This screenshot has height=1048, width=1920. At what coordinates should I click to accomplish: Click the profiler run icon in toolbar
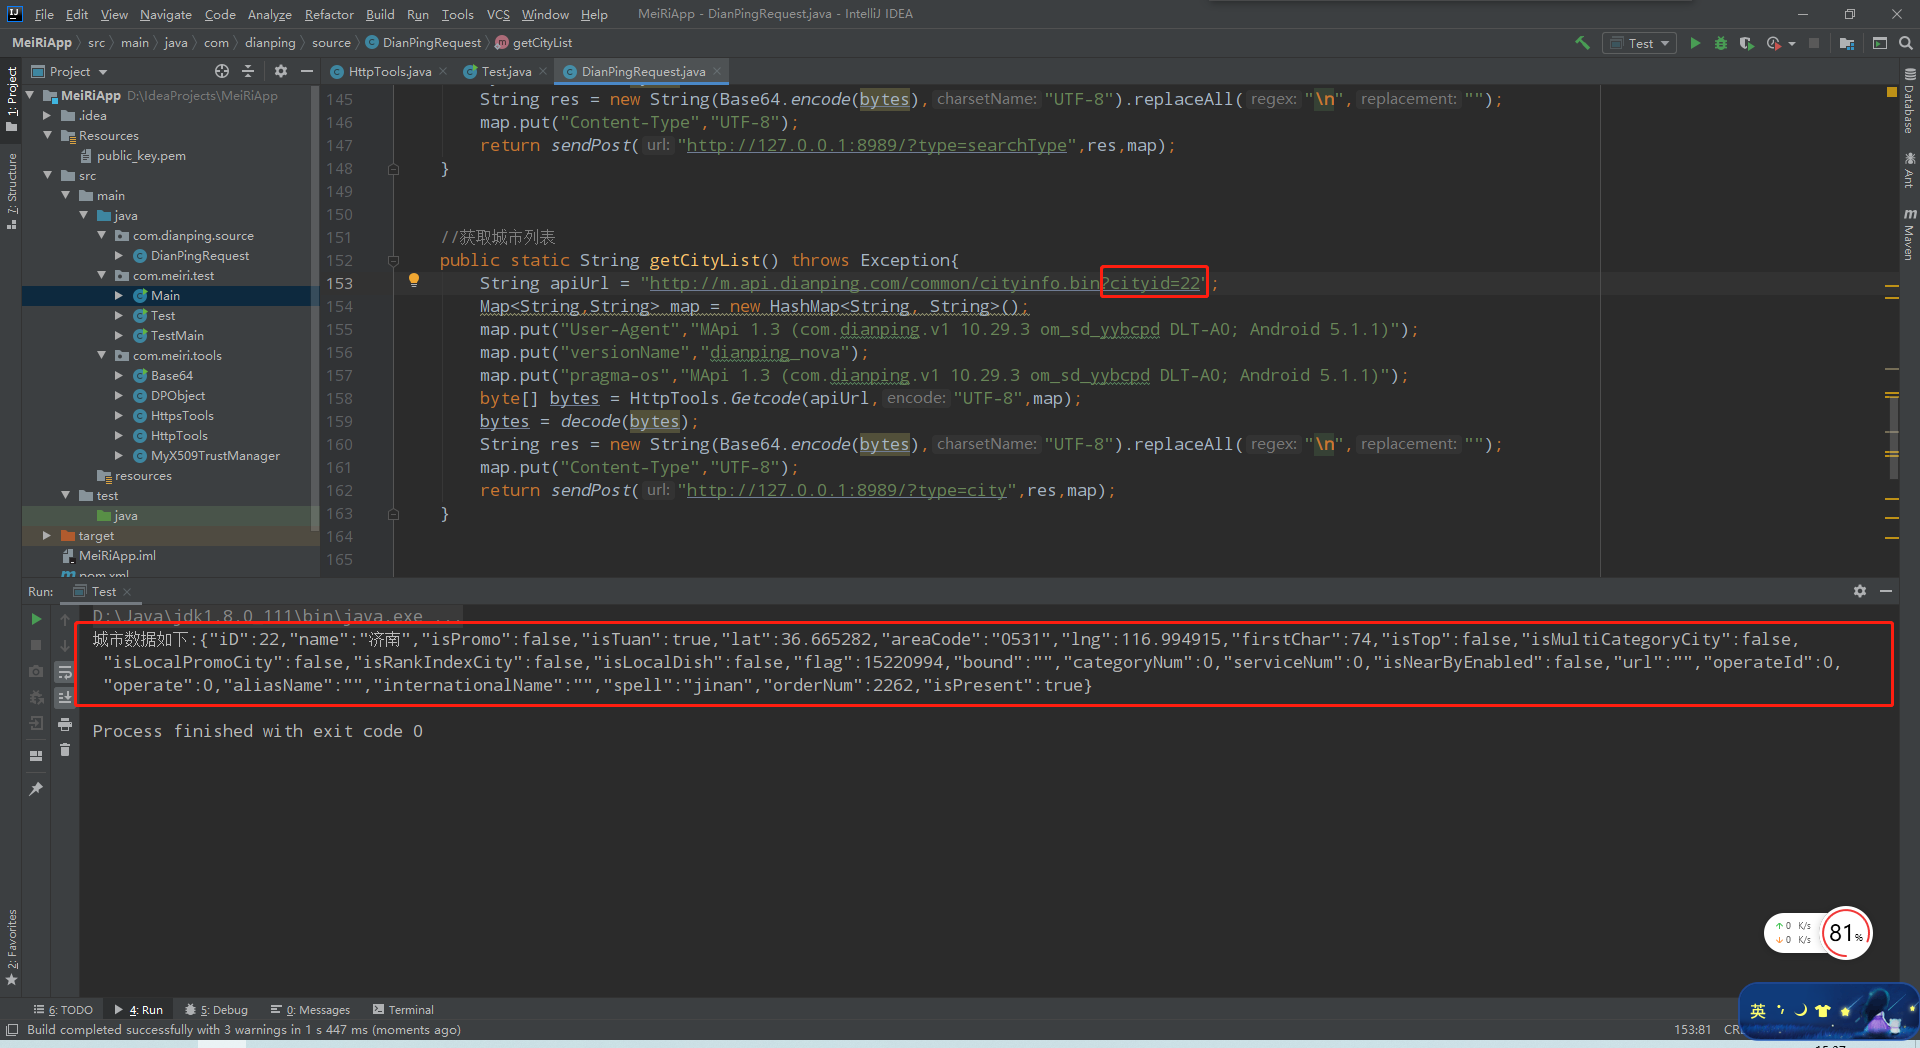1774,43
